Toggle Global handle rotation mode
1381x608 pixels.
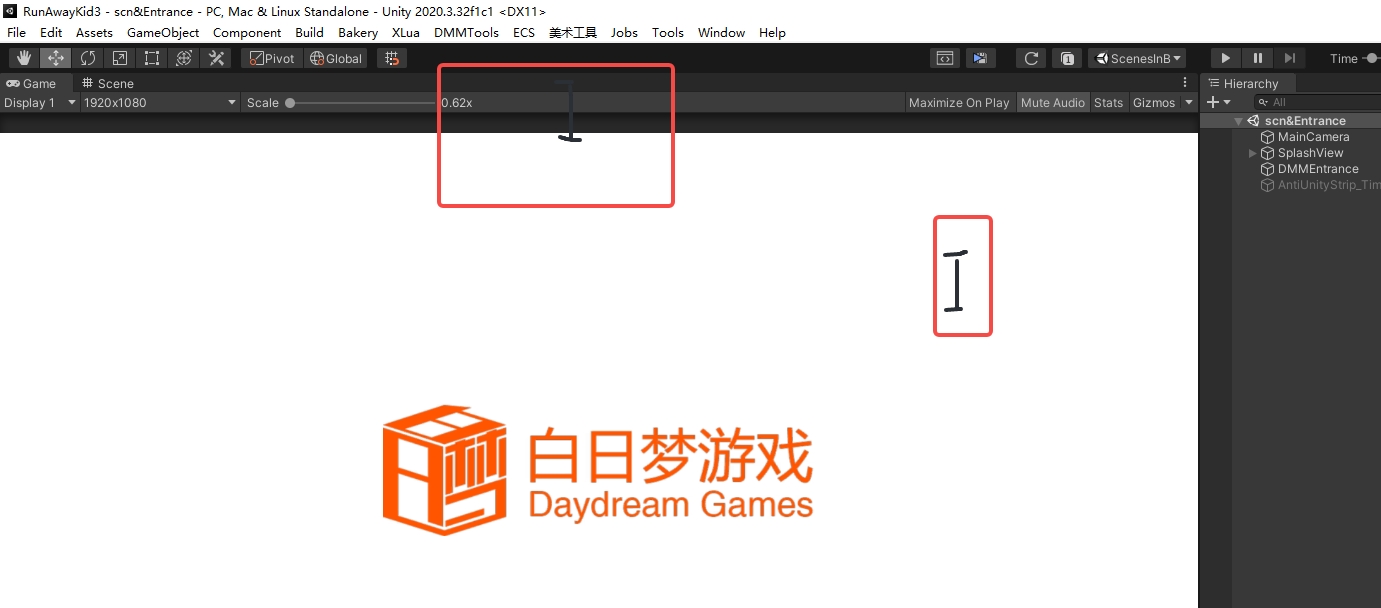tap(336, 58)
